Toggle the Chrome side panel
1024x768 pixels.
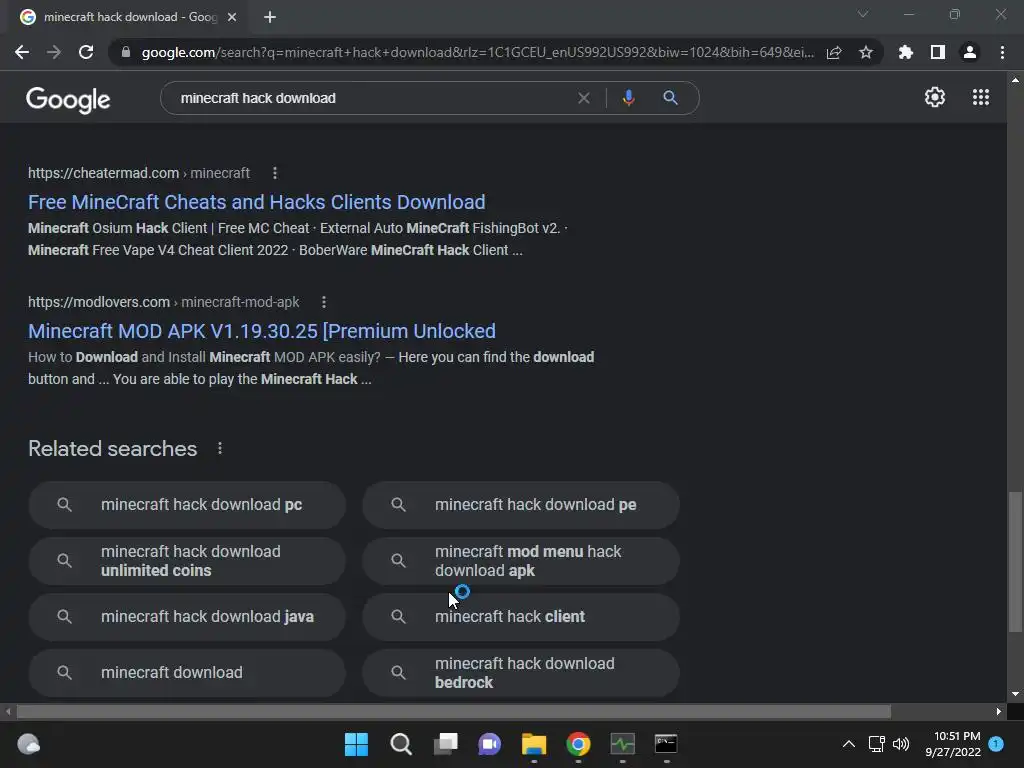point(938,52)
